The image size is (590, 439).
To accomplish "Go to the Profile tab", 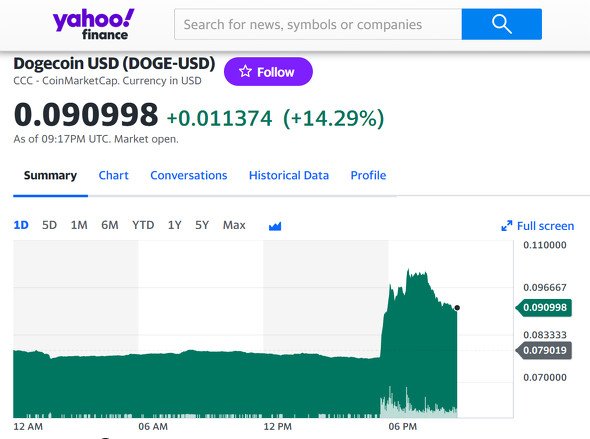I will coord(368,175).
